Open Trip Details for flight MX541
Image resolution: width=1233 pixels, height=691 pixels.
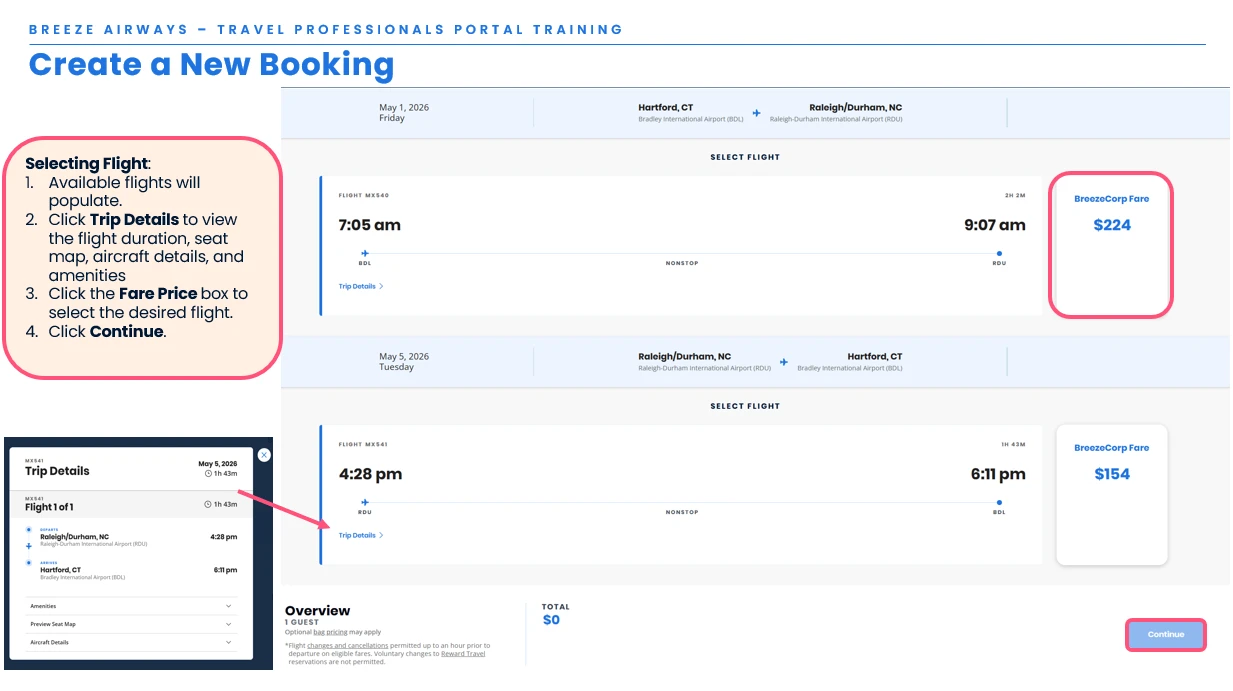pyautogui.click(x=361, y=535)
